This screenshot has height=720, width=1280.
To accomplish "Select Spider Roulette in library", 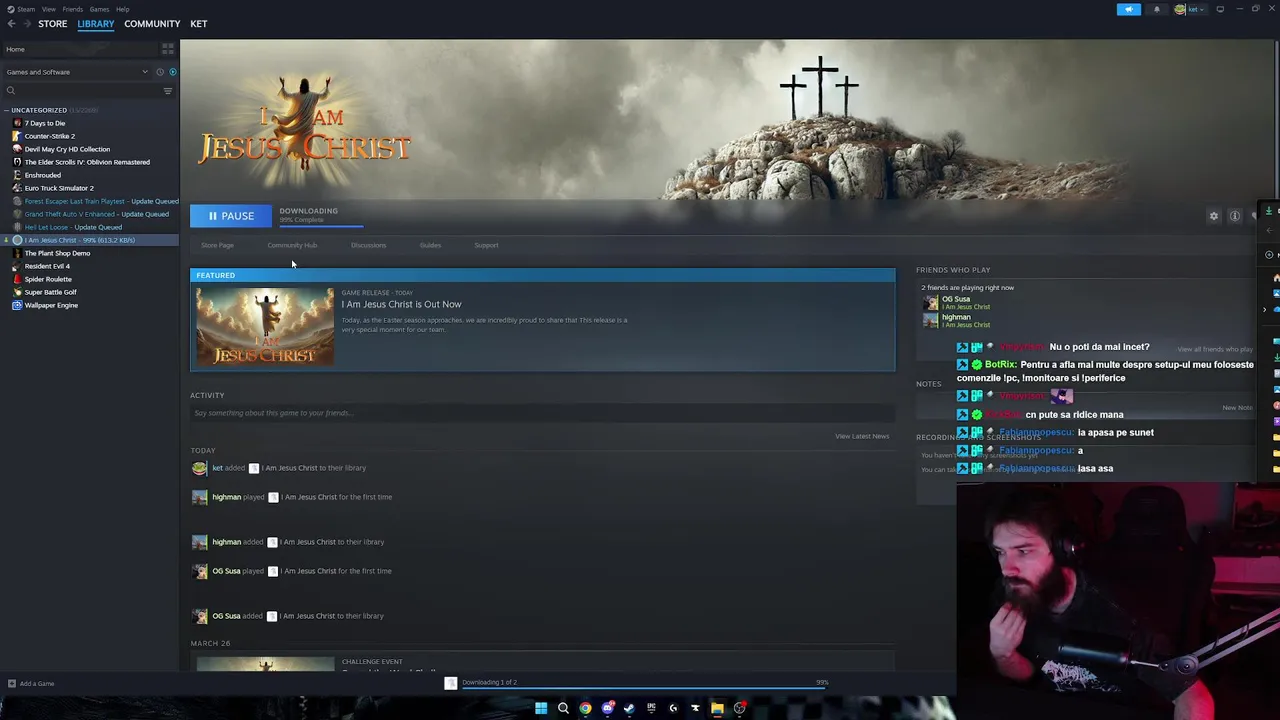I will point(48,279).
